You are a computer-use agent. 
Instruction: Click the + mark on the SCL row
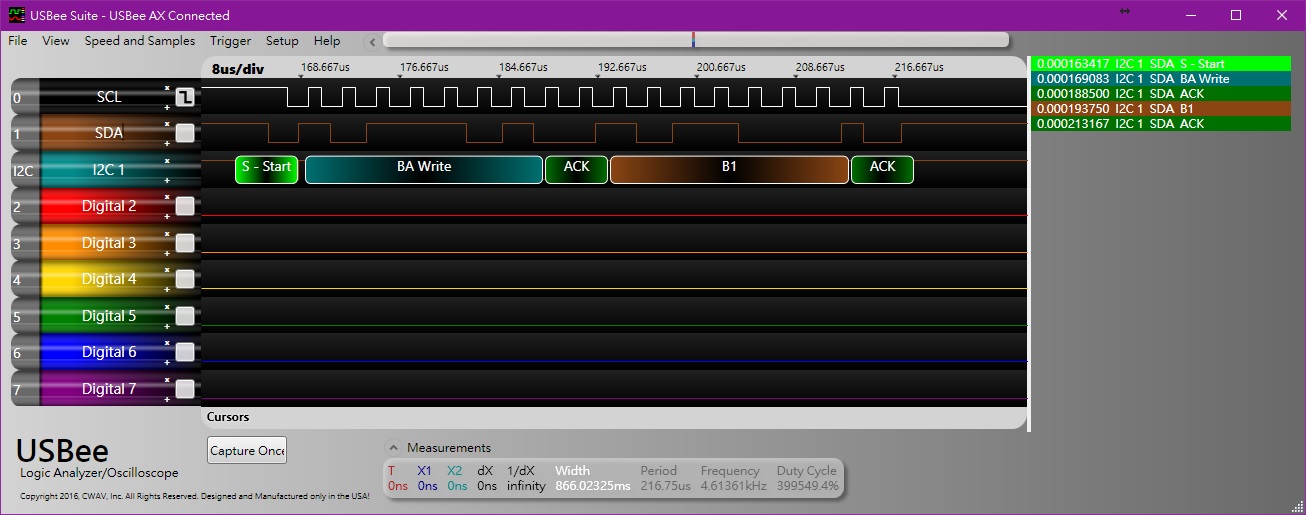(x=167, y=107)
